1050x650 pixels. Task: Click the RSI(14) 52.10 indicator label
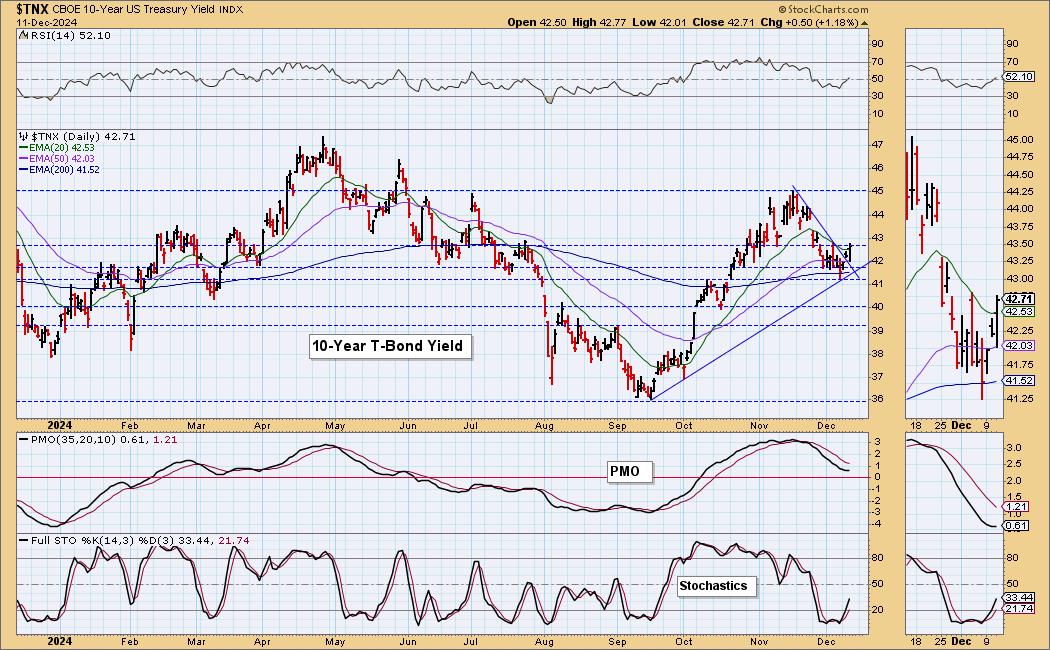coord(70,35)
